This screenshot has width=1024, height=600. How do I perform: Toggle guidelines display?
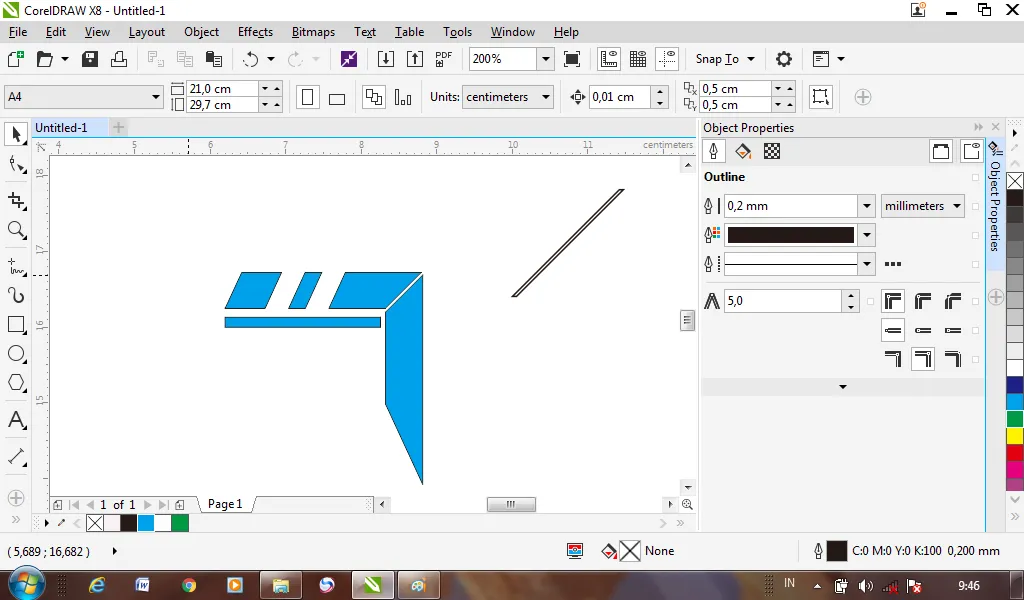(x=667, y=59)
